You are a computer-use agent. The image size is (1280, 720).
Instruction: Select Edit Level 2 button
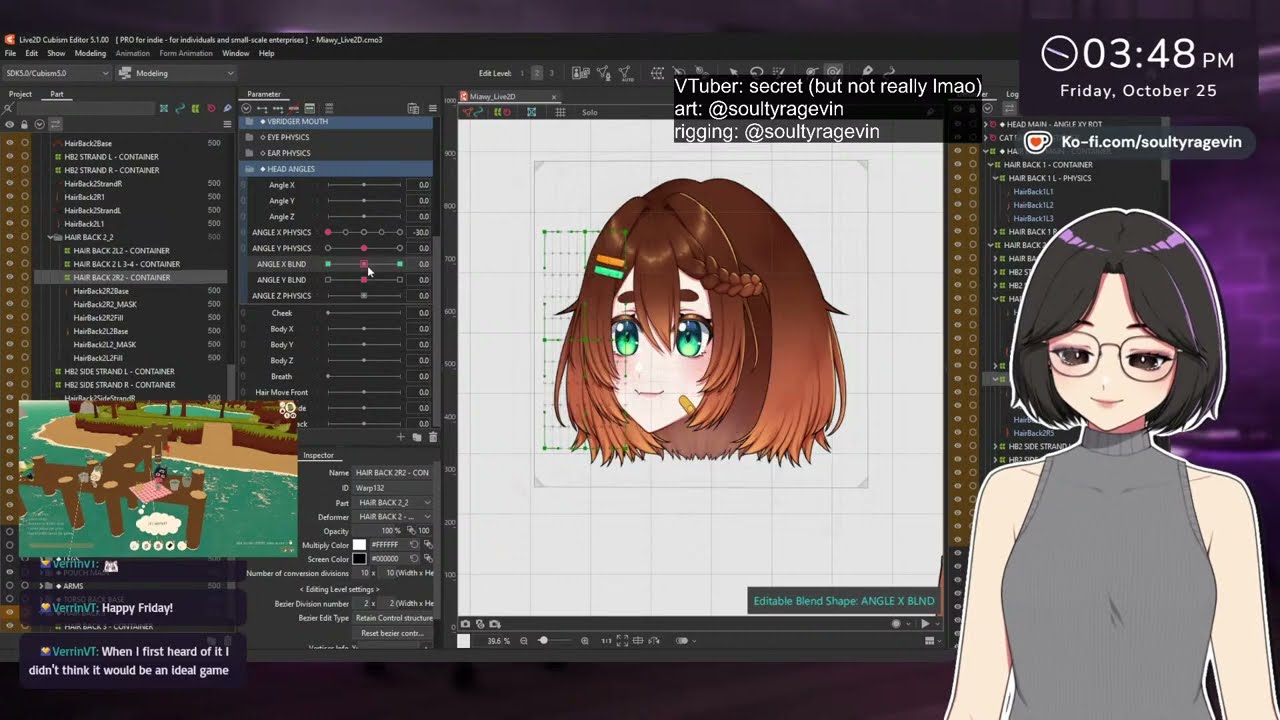tap(536, 73)
